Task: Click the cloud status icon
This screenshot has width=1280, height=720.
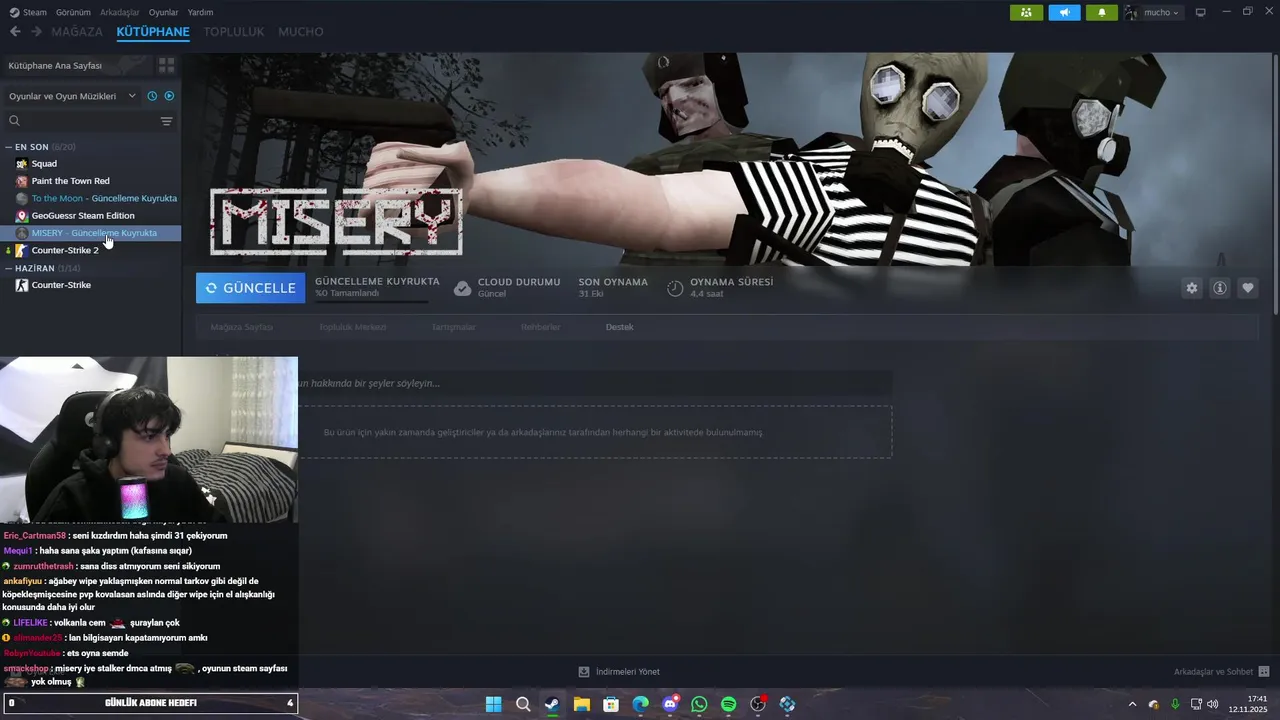Action: (462, 288)
